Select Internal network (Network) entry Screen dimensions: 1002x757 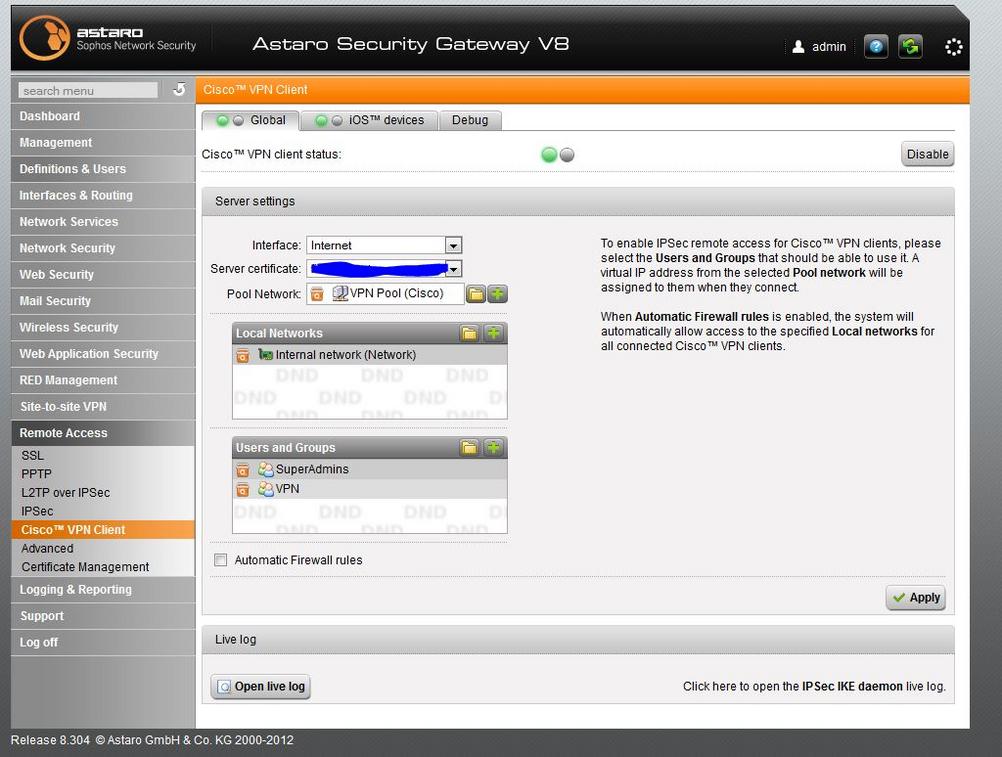pyautogui.click(x=370, y=355)
